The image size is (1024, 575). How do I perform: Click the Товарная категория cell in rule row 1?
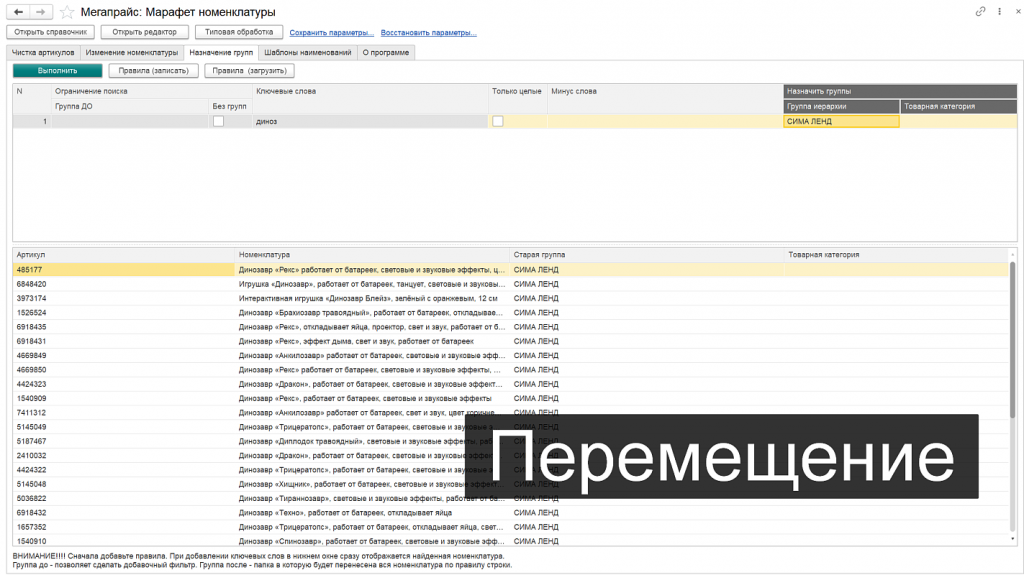[959, 122]
